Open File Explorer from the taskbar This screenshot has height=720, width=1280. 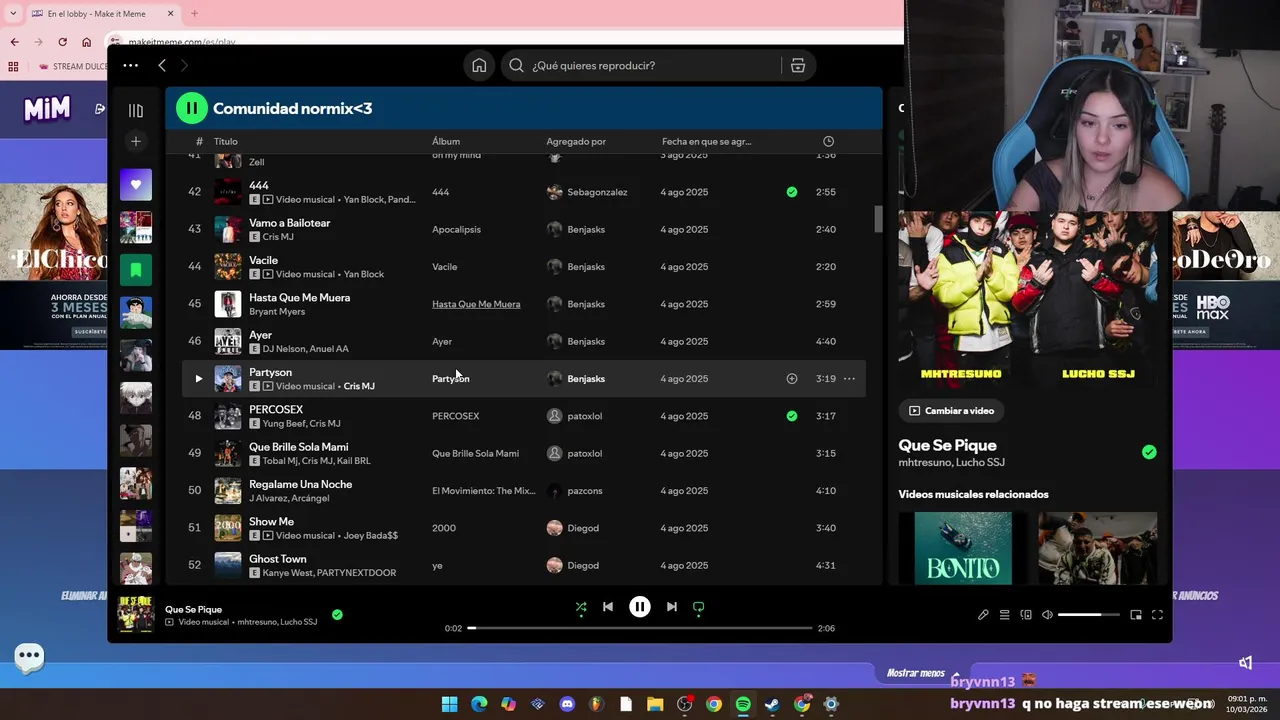655,704
